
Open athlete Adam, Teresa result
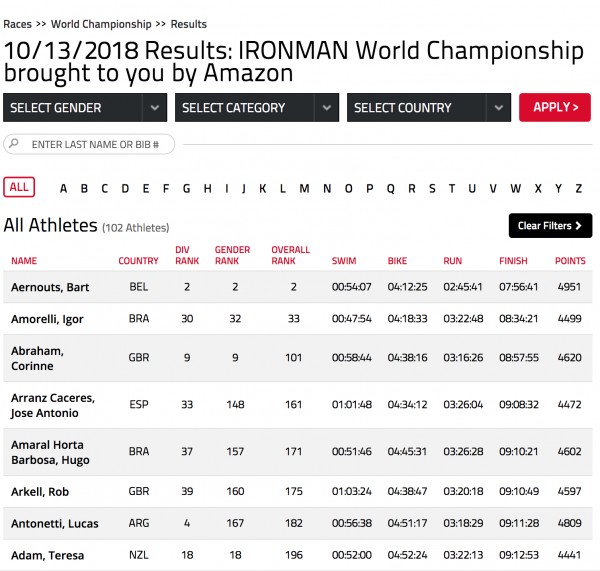(47, 555)
